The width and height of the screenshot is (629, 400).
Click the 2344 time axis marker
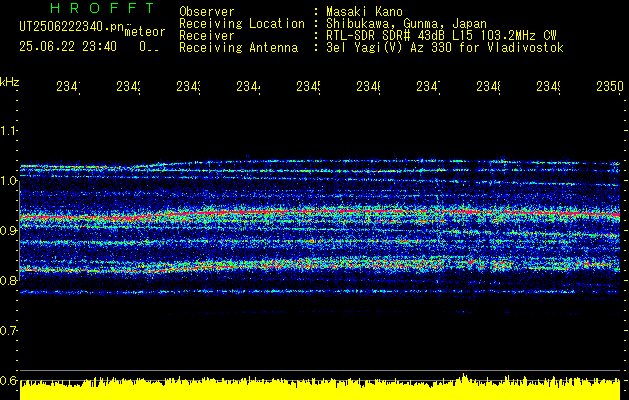click(248, 86)
